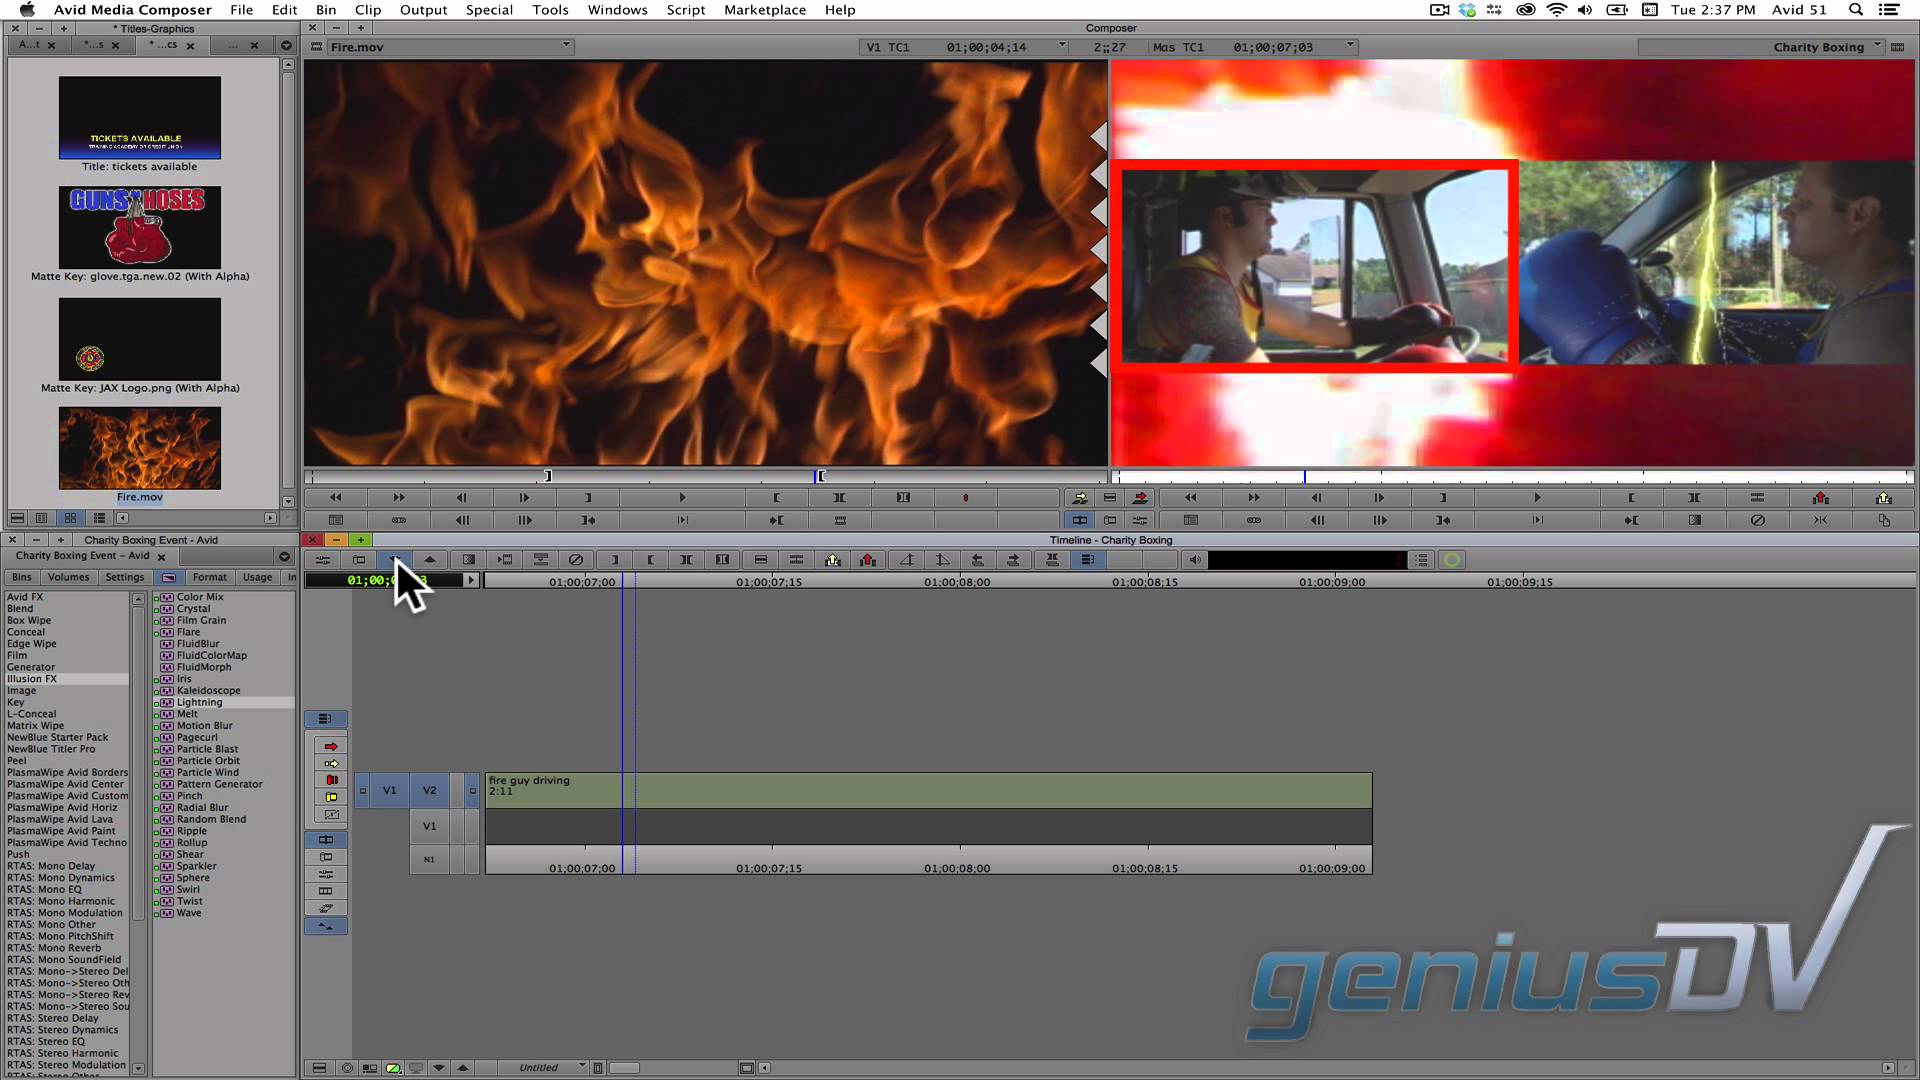Click the Bins tab in project panel

pyautogui.click(x=21, y=576)
